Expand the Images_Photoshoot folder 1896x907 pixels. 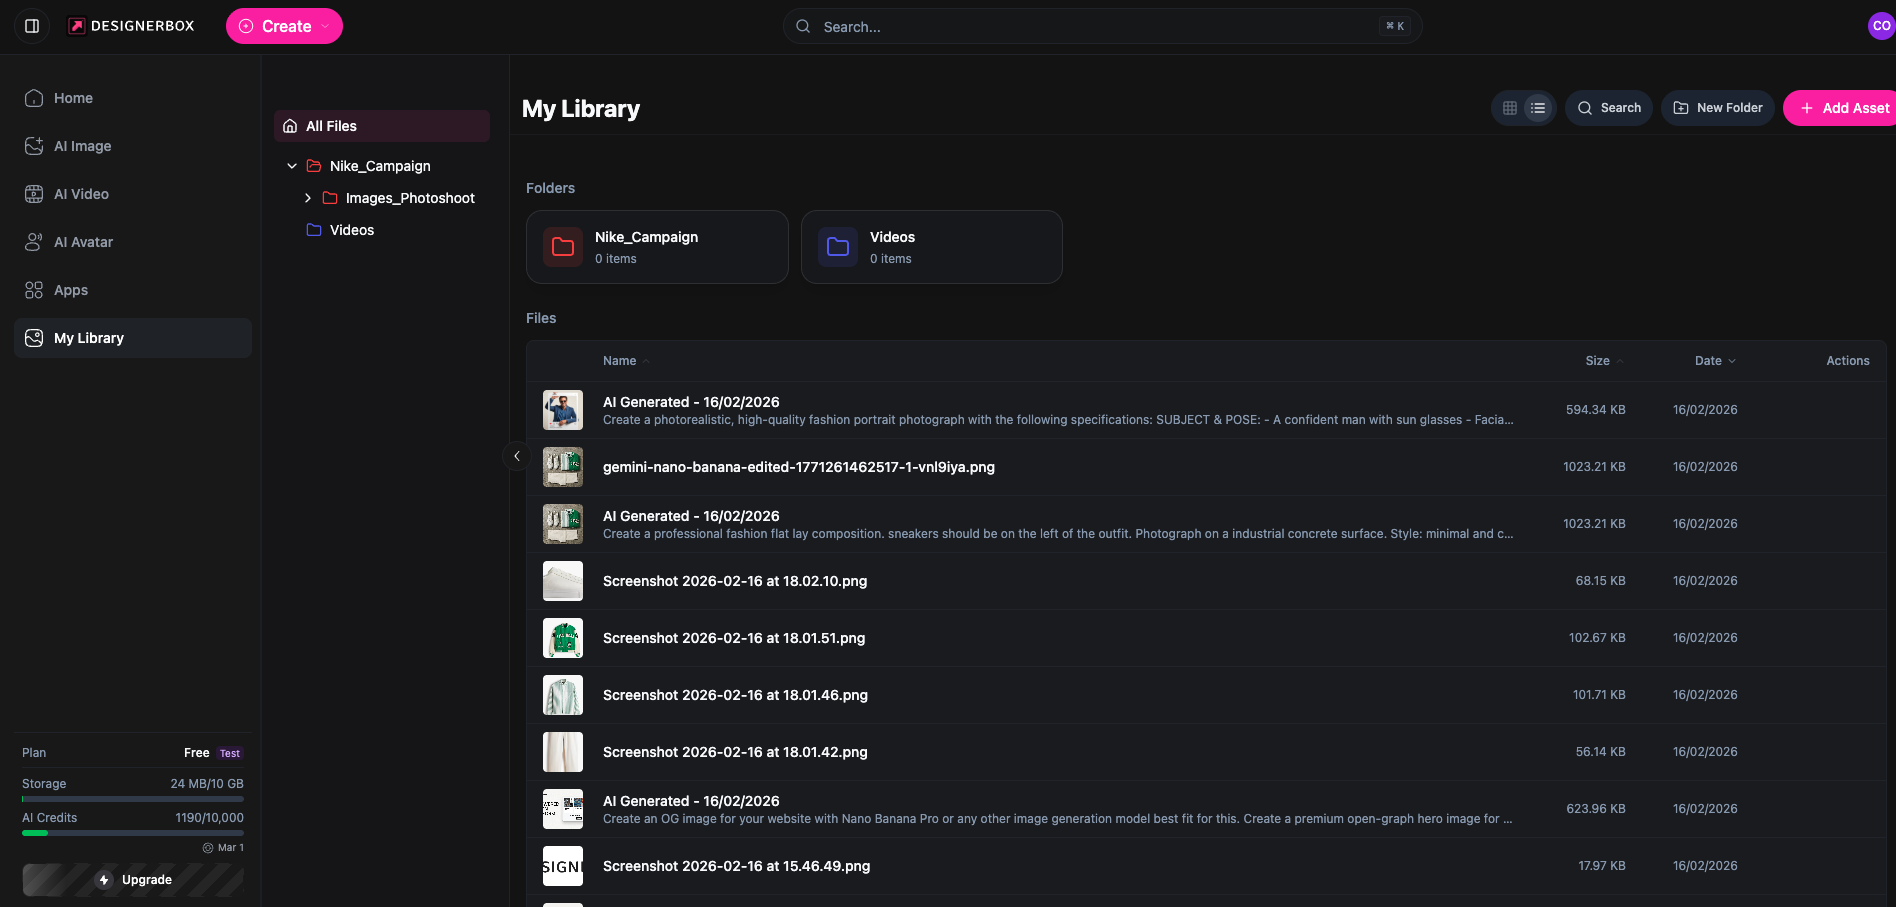308,198
